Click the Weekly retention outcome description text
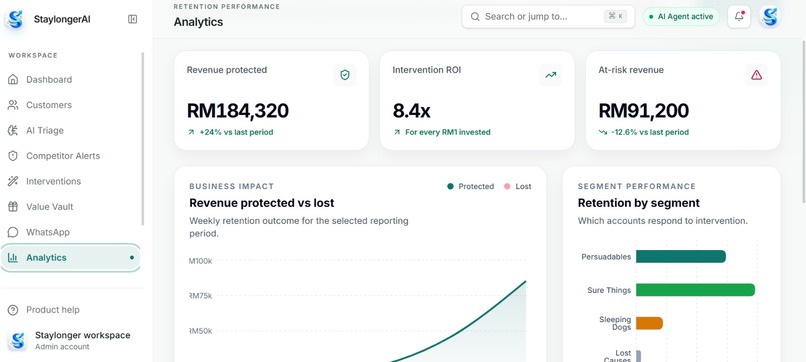This screenshot has width=806, height=362. click(299, 227)
